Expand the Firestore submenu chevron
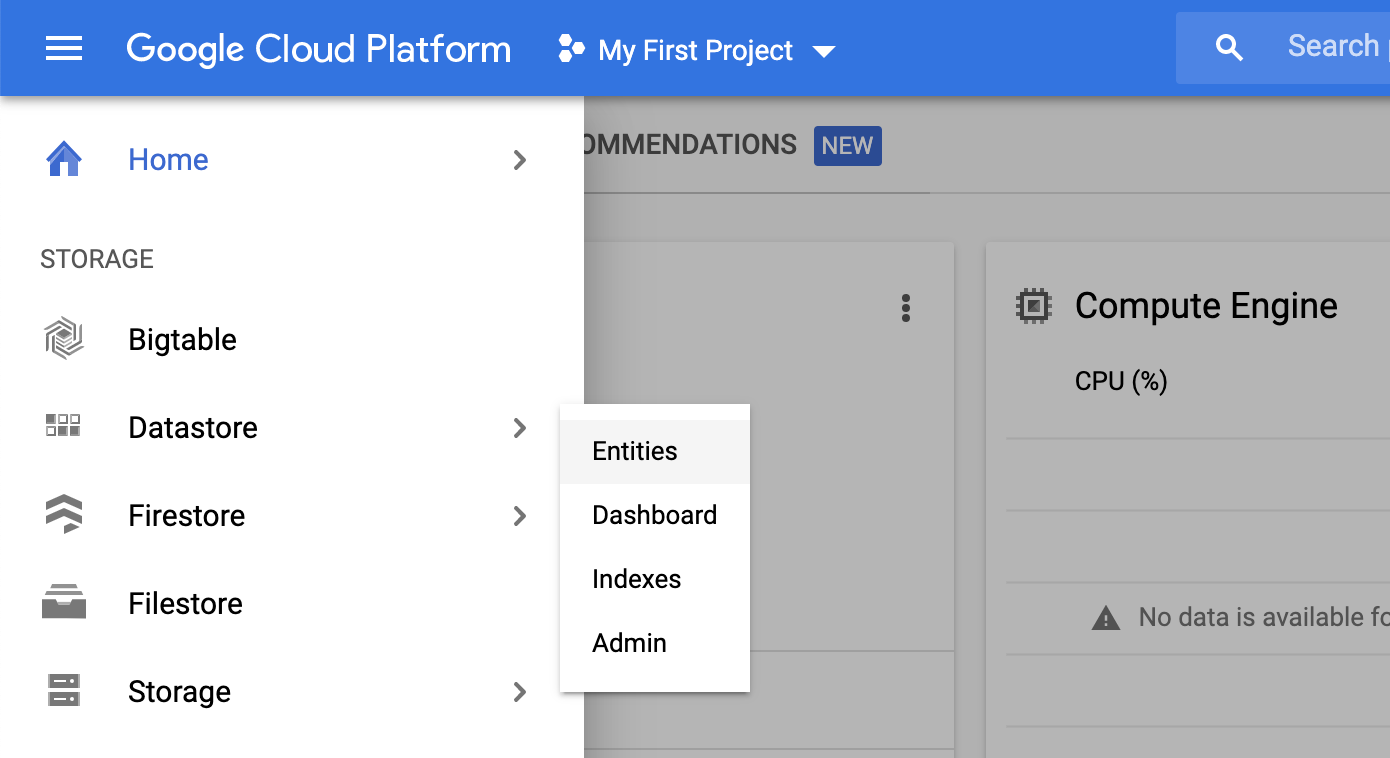Viewport: 1390px width, 758px height. click(519, 516)
